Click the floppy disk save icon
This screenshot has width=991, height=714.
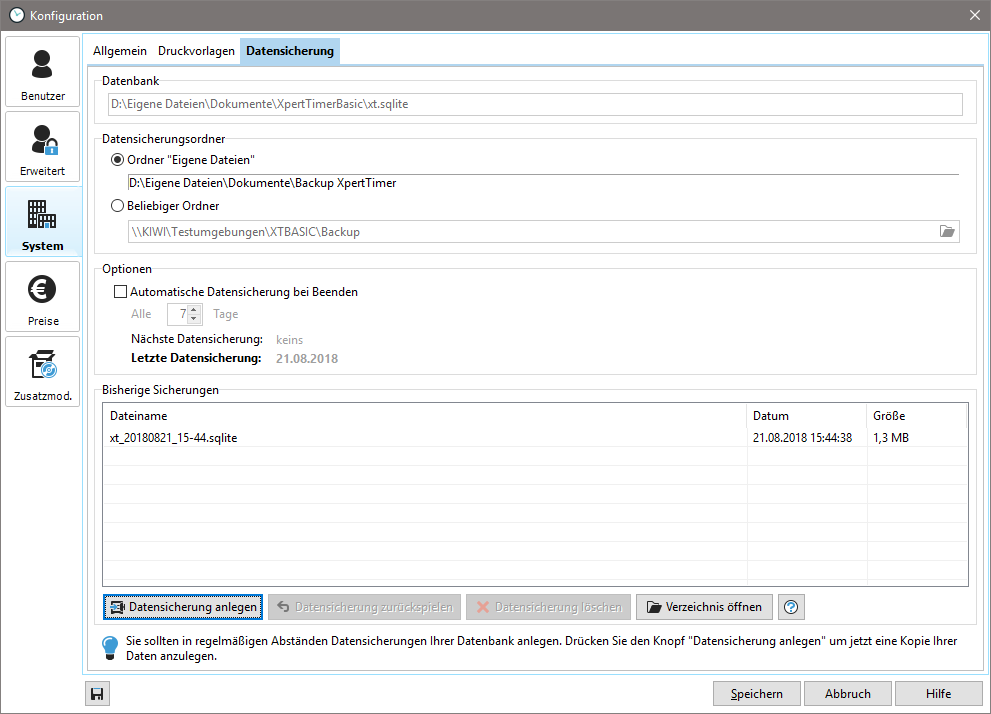click(97, 694)
